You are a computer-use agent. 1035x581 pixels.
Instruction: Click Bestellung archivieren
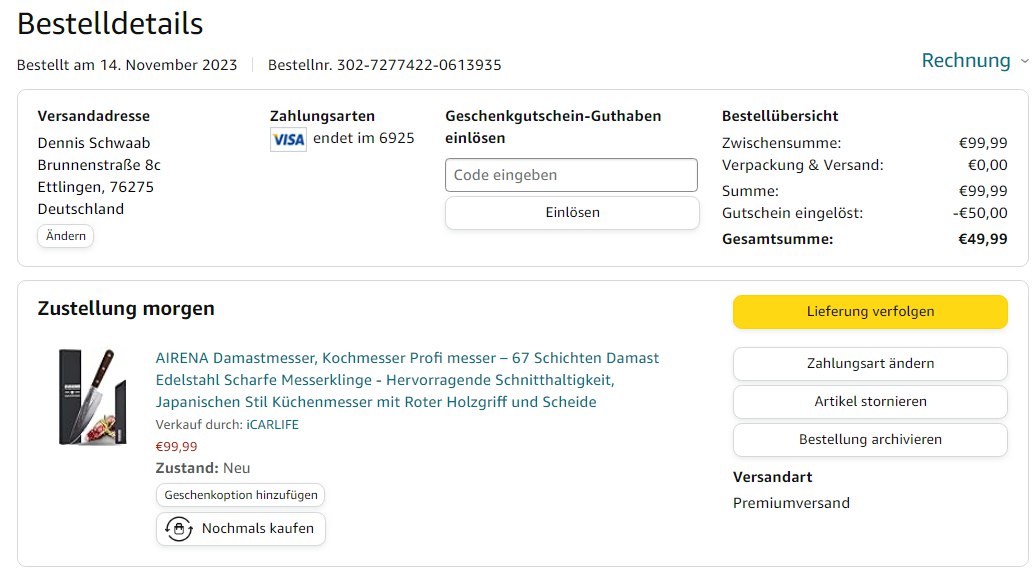pos(870,440)
